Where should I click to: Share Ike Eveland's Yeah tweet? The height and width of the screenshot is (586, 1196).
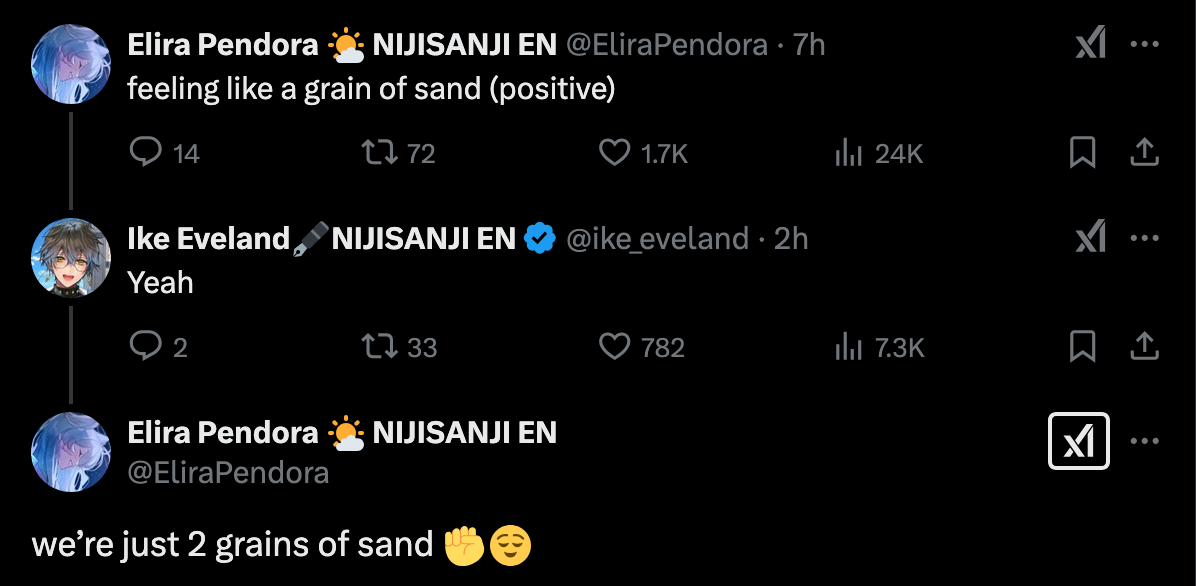[1144, 346]
